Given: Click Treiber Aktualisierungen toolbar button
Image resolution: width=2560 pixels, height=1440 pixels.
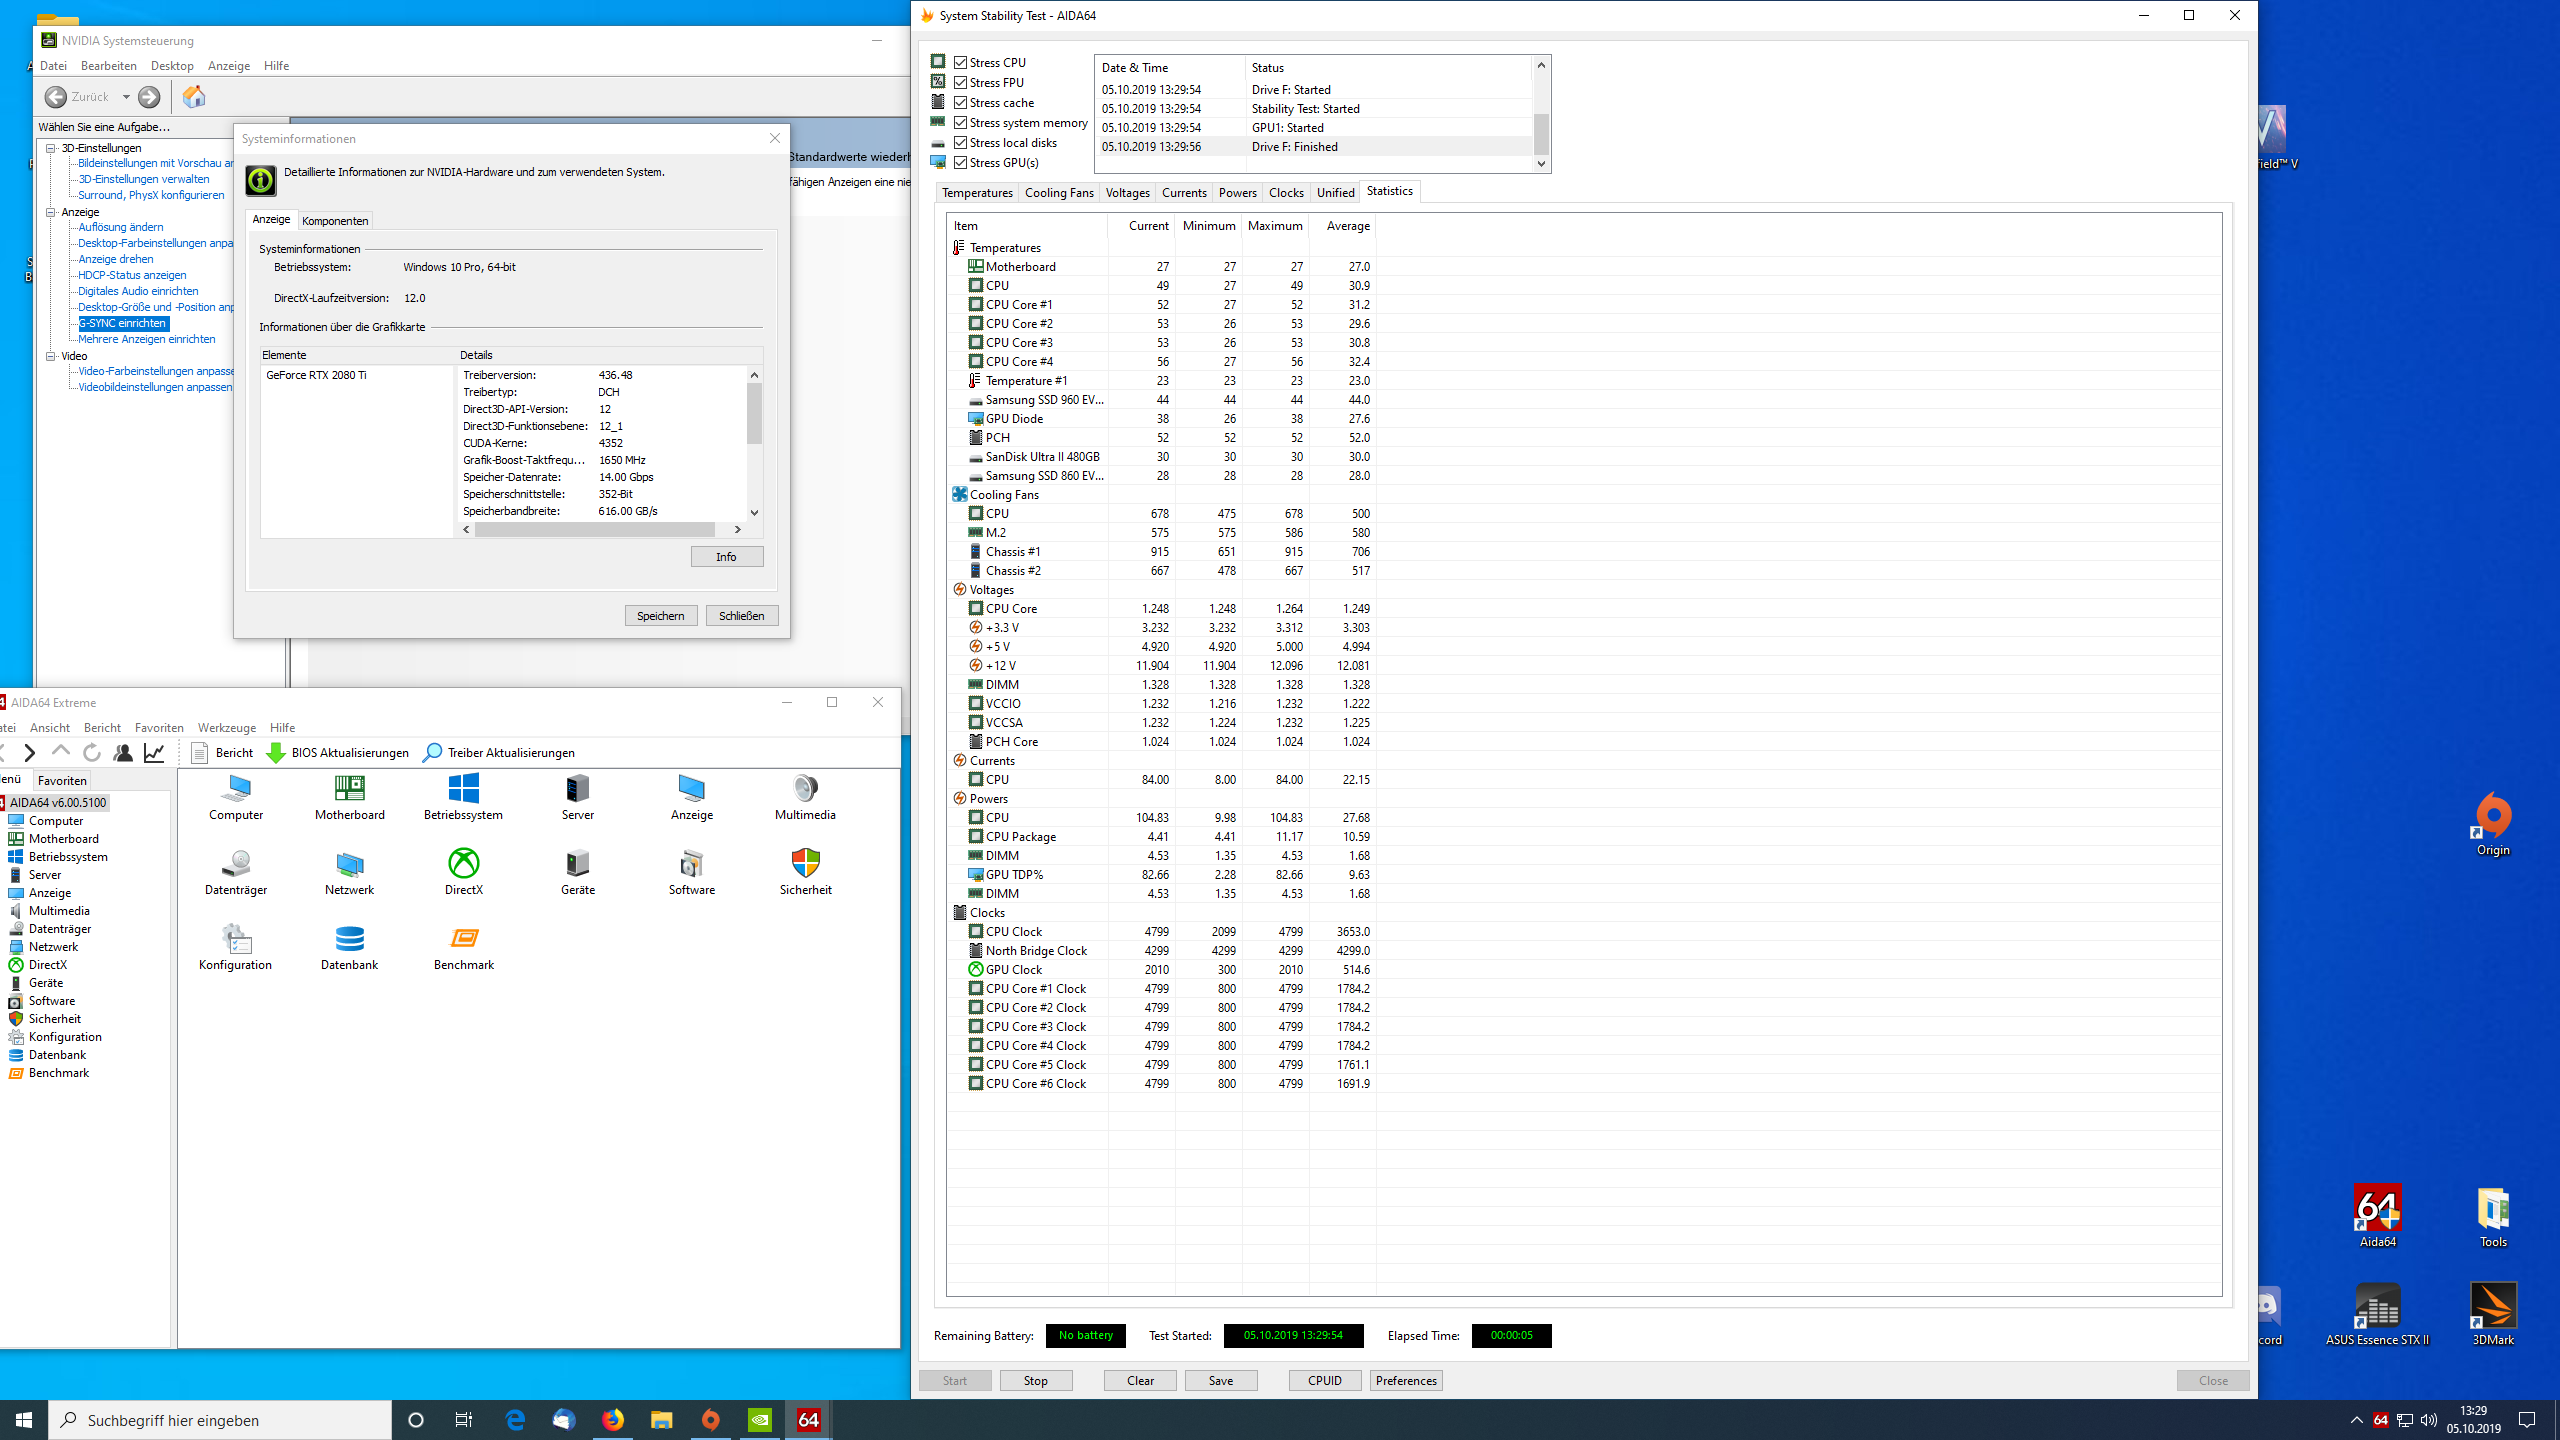Looking at the screenshot, I should (x=499, y=753).
